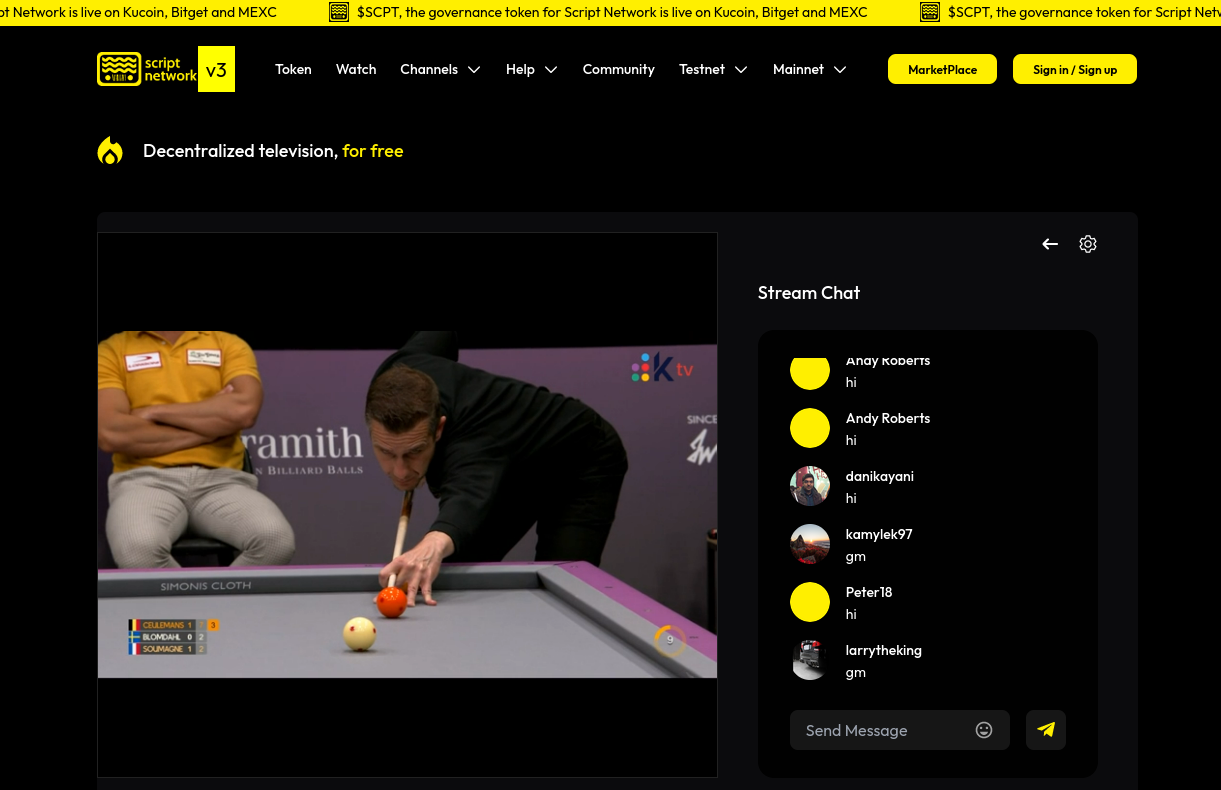Click the MarketPlace button

[942, 69]
